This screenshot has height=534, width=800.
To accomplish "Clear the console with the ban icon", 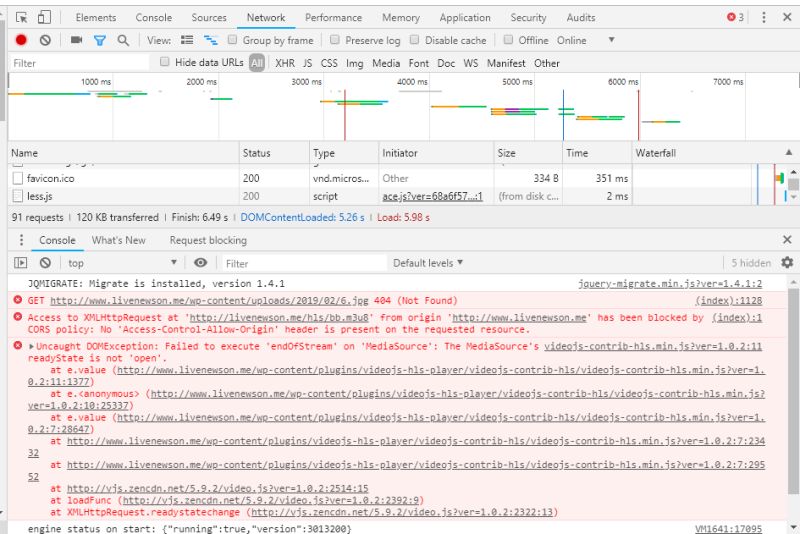I will coord(45,263).
